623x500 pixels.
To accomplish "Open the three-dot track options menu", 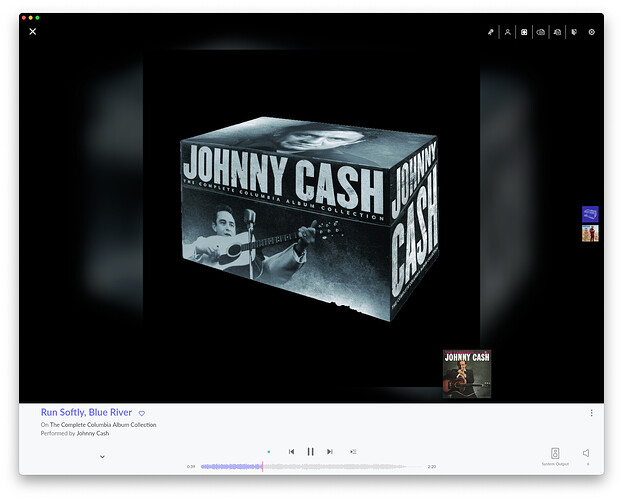I will point(592,413).
